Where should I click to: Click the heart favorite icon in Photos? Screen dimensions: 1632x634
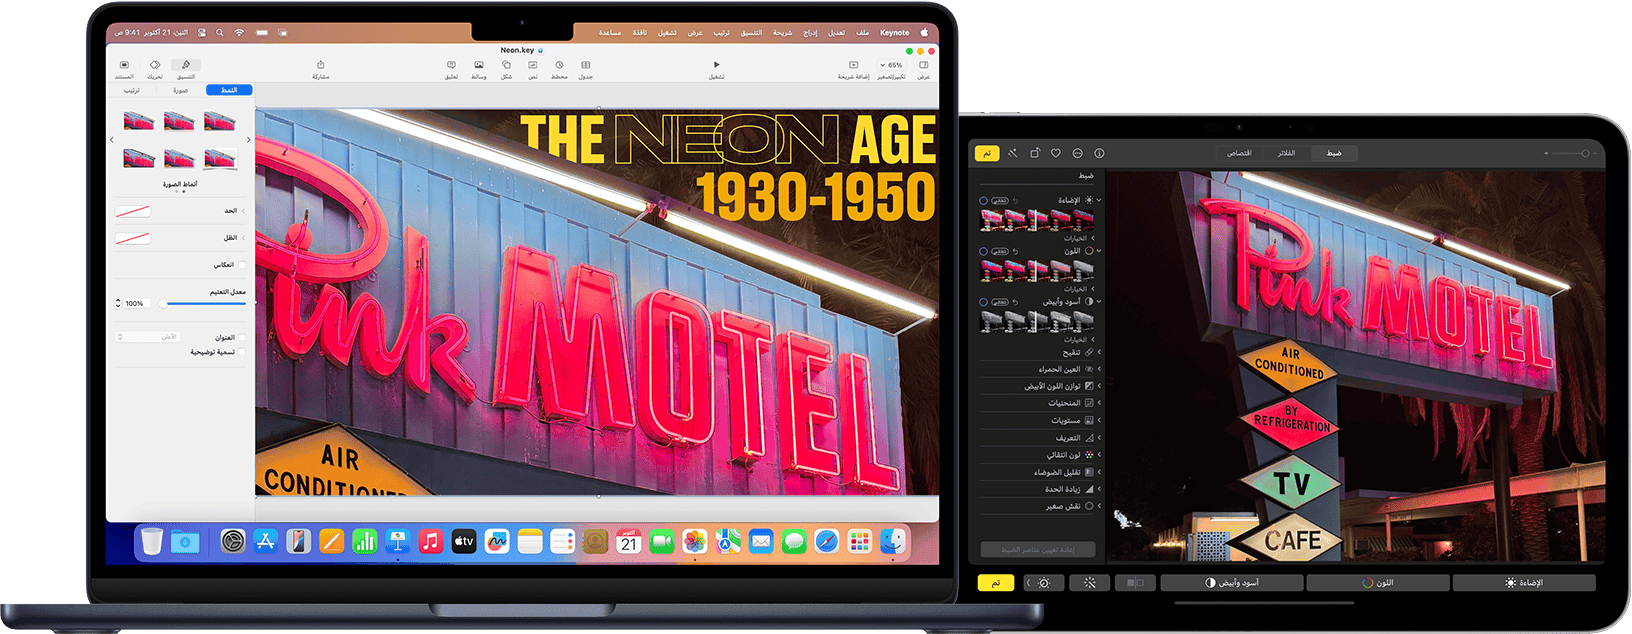tap(1055, 153)
